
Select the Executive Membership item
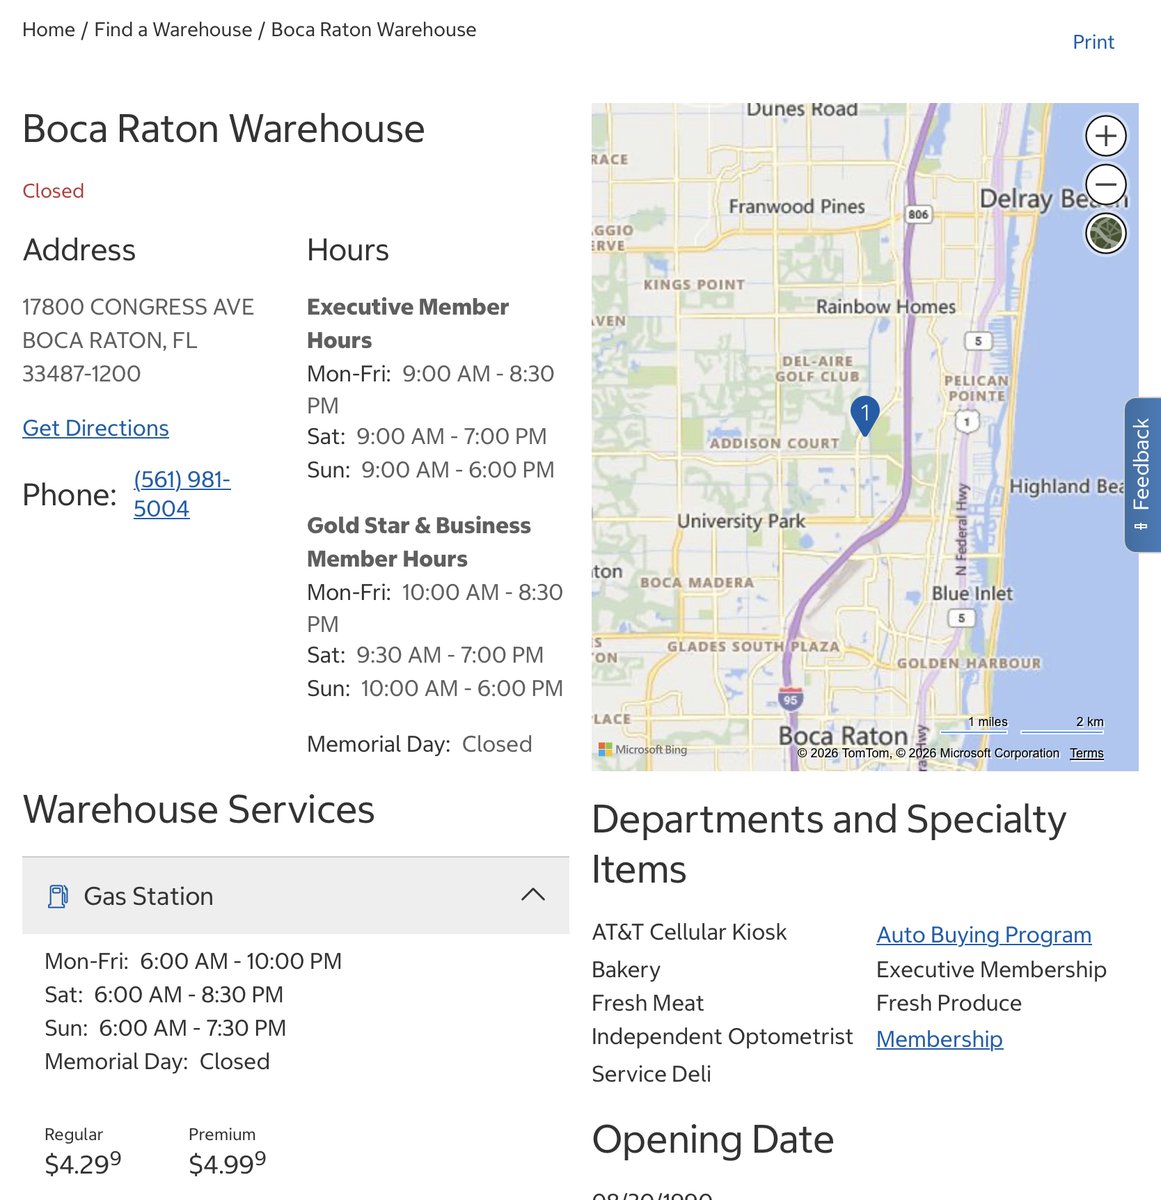coord(991,970)
